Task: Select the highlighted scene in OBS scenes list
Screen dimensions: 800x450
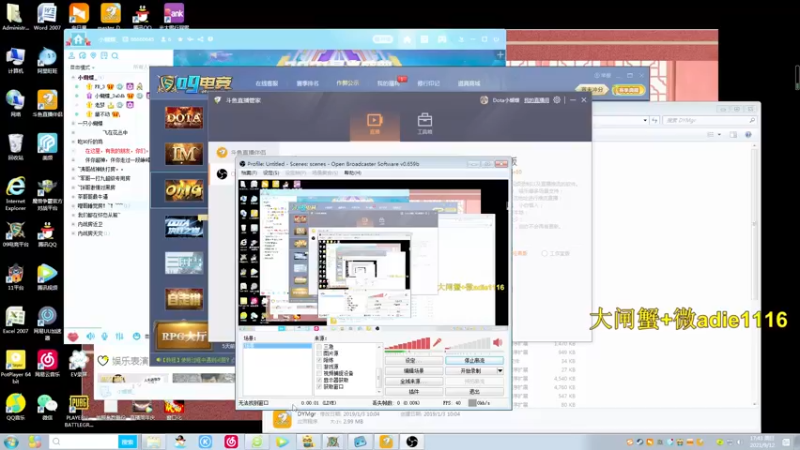Action: click(277, 346)
